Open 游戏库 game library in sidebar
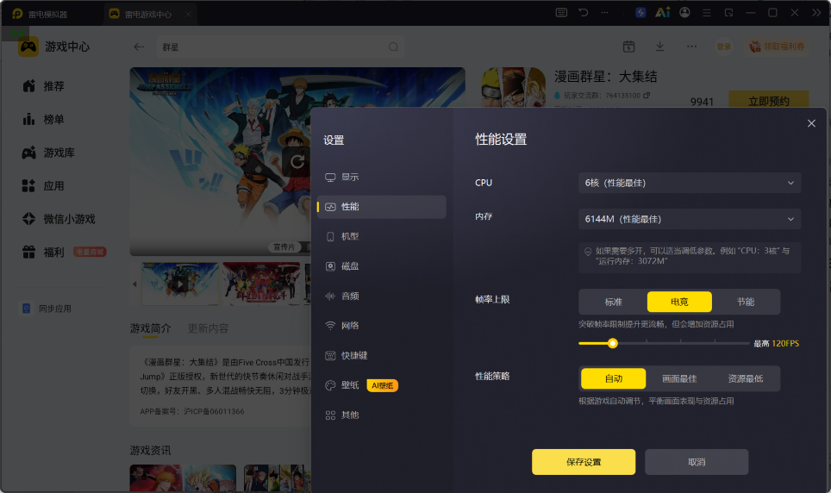 (x=48, y=153)
